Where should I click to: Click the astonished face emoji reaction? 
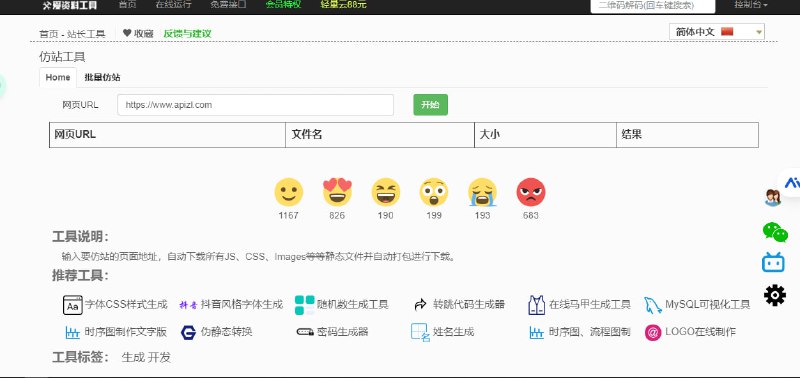point(434,192)
